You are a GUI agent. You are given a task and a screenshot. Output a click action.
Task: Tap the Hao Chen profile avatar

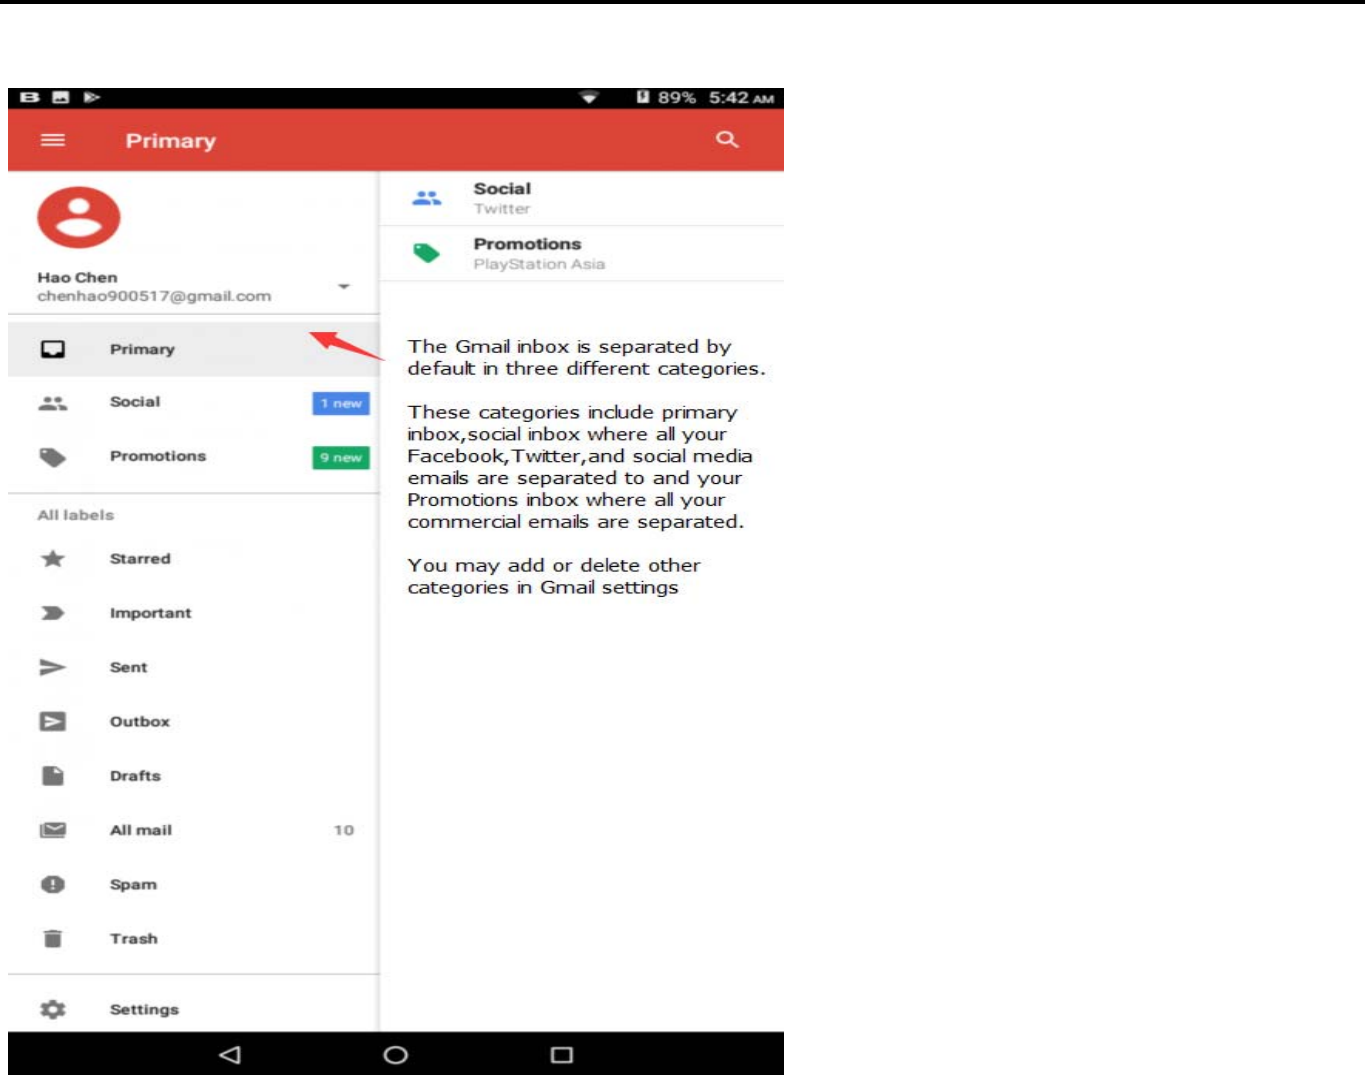point(79,217)
